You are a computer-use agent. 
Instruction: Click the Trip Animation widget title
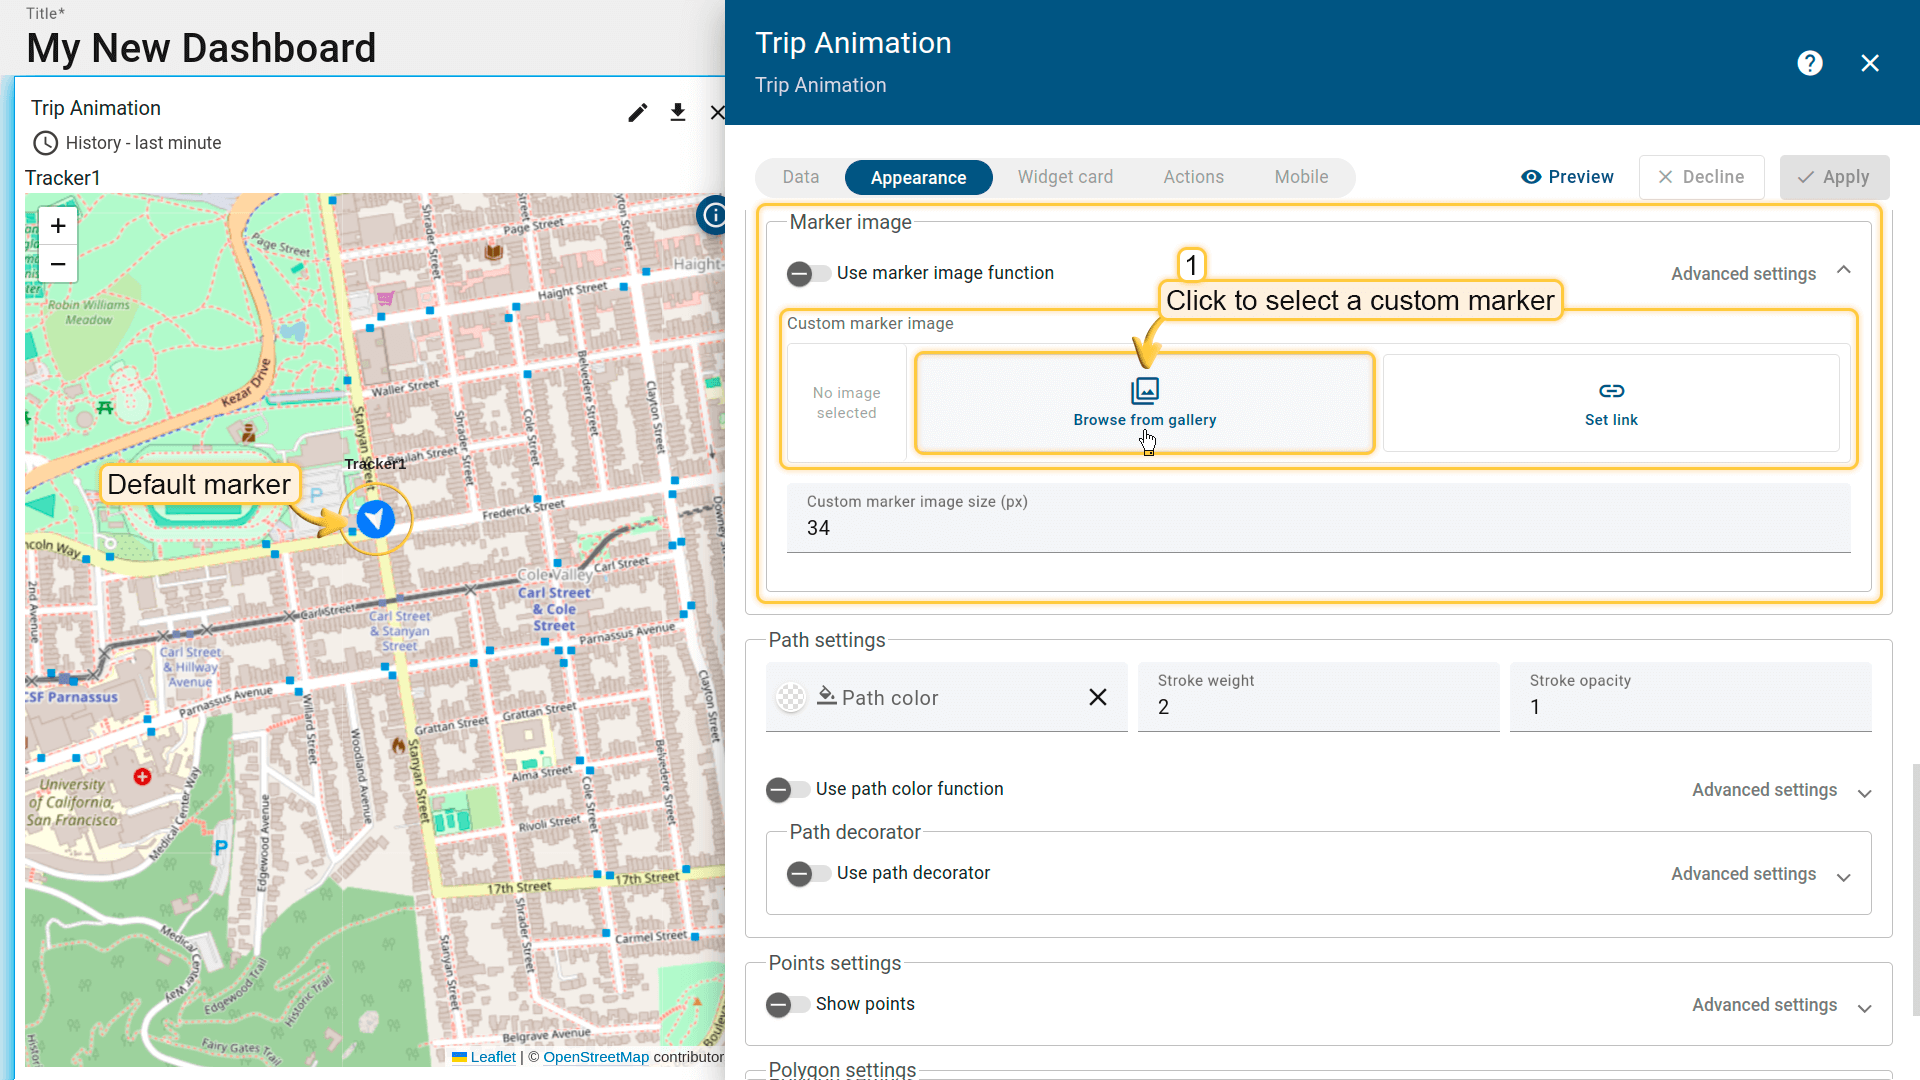click(x=96, y=108)
